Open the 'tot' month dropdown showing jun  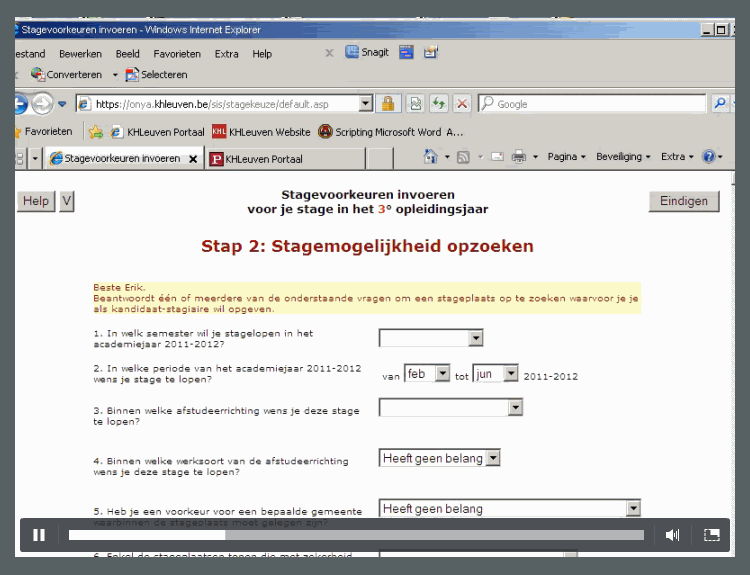496,374
